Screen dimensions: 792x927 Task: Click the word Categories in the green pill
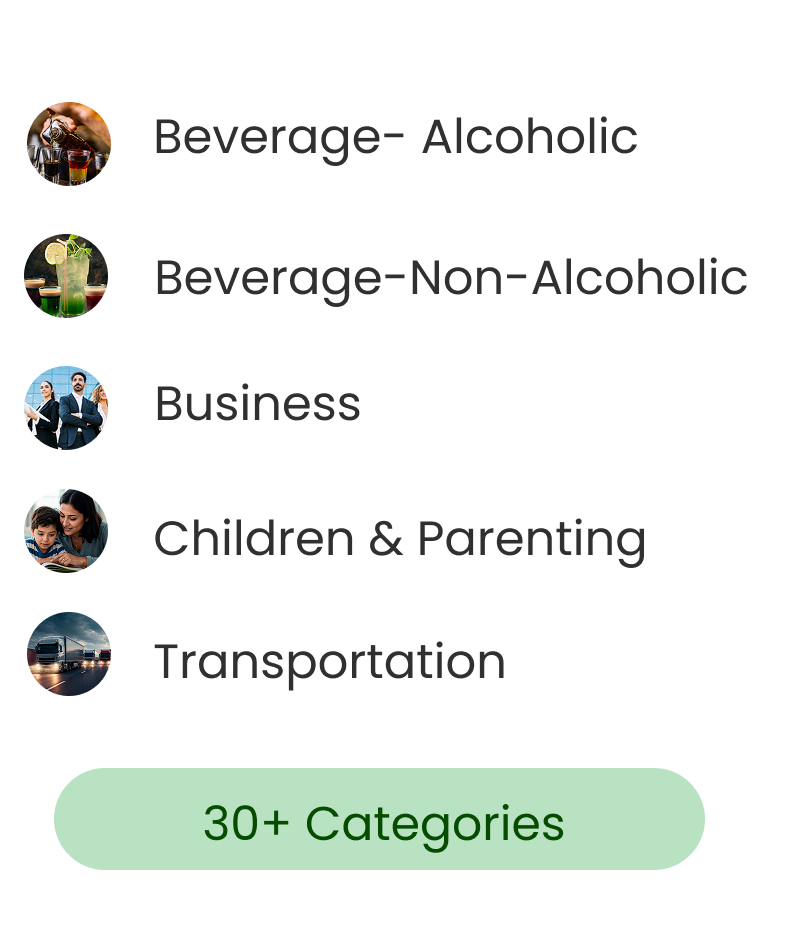(434, 823)
